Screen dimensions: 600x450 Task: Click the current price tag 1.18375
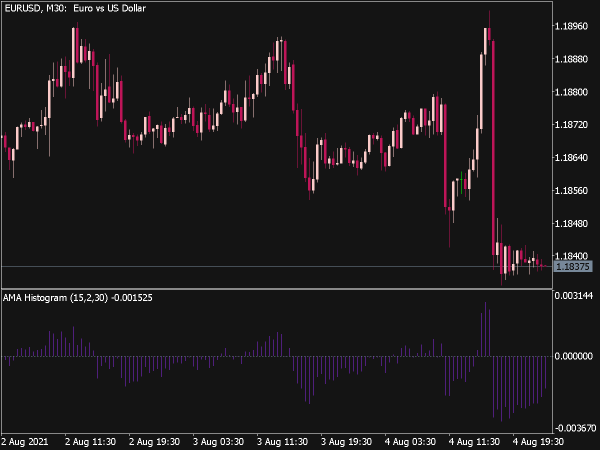pyautogui.click(x=573, y=266)
